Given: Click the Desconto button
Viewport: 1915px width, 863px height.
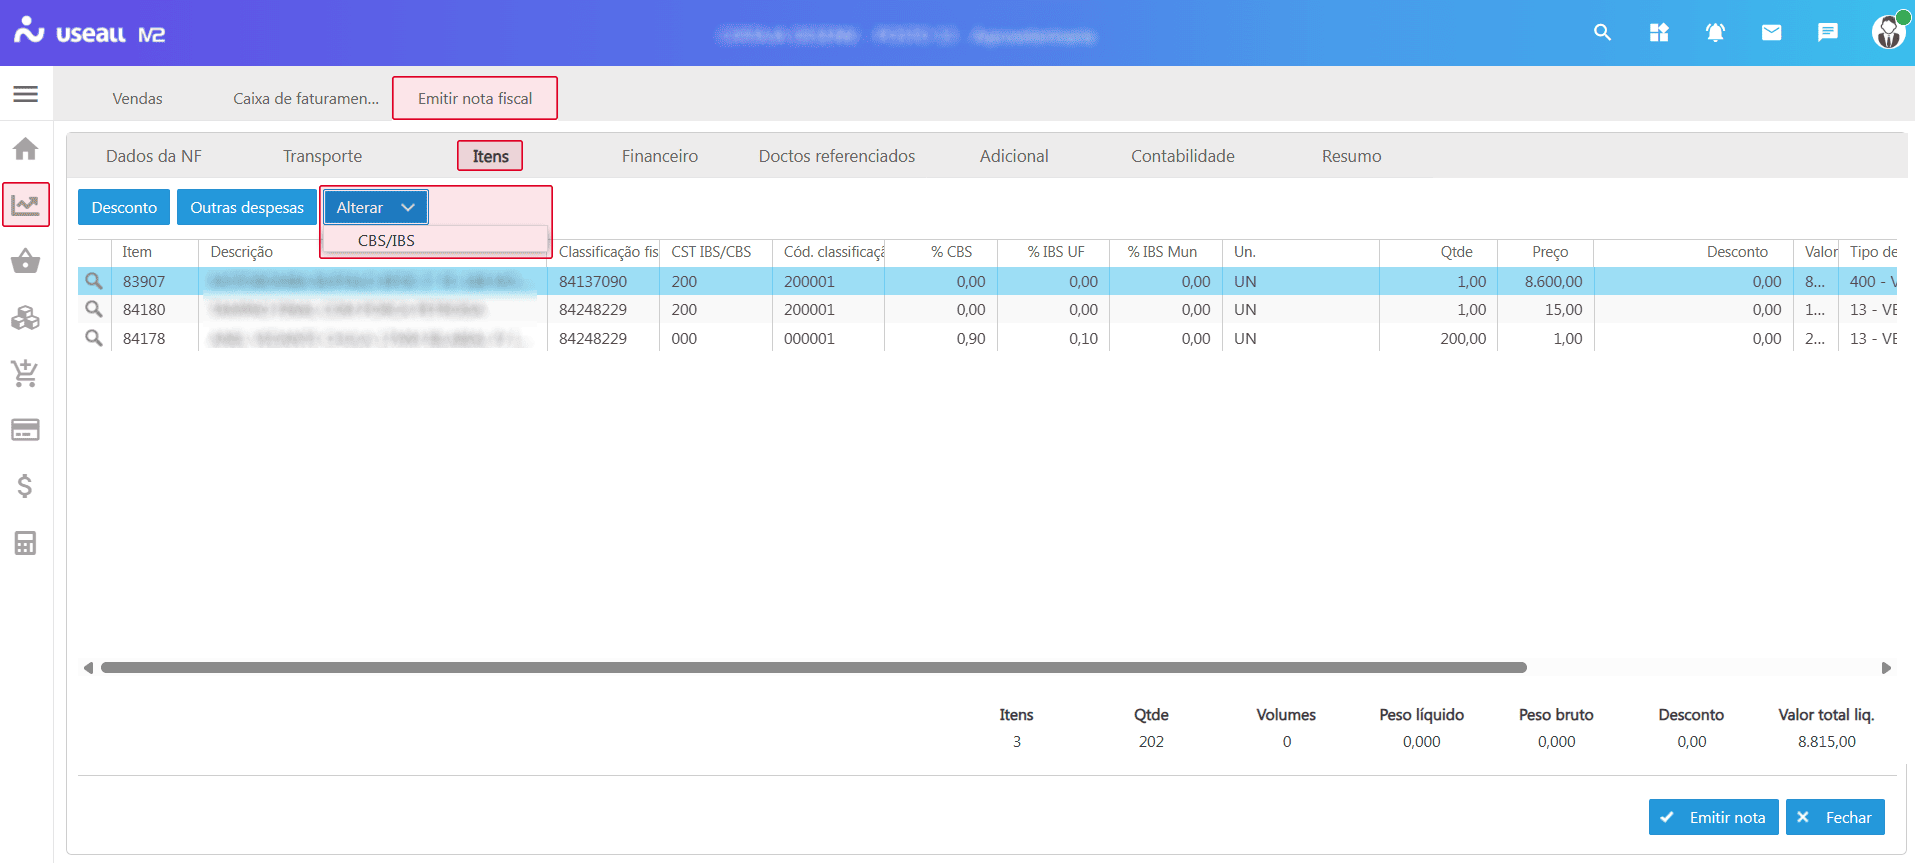Looking at the screenshot, I should (124, 207).
